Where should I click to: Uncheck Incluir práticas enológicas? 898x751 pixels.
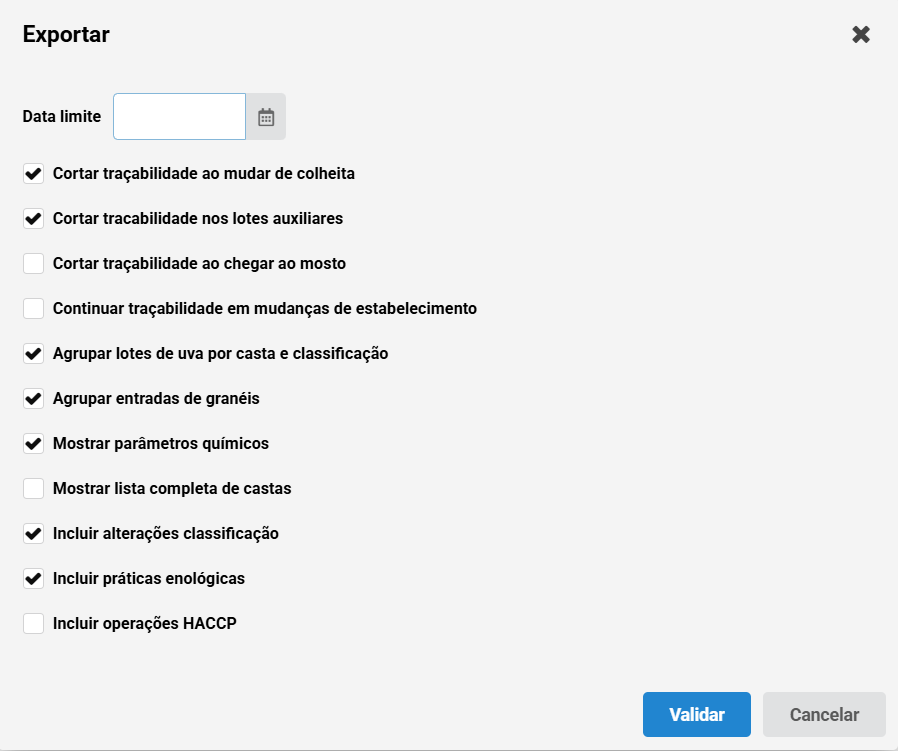coord(33,579)
